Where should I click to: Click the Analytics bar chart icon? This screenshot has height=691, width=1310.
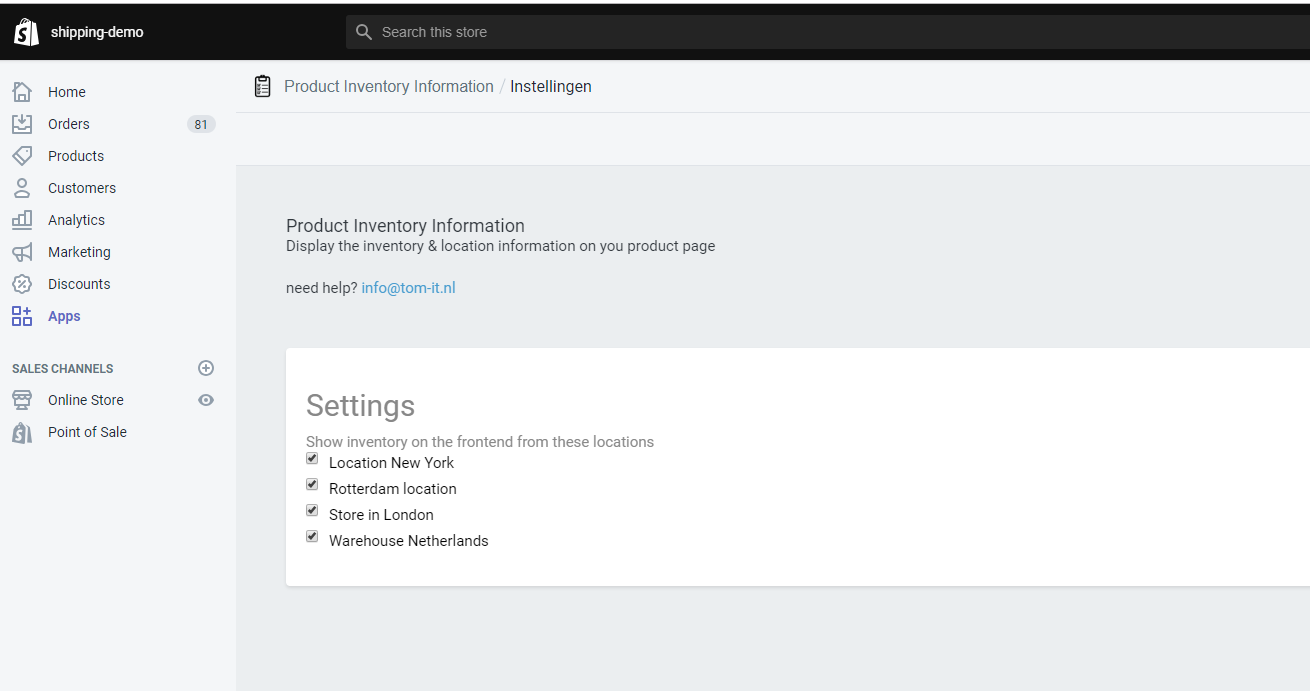22,220
